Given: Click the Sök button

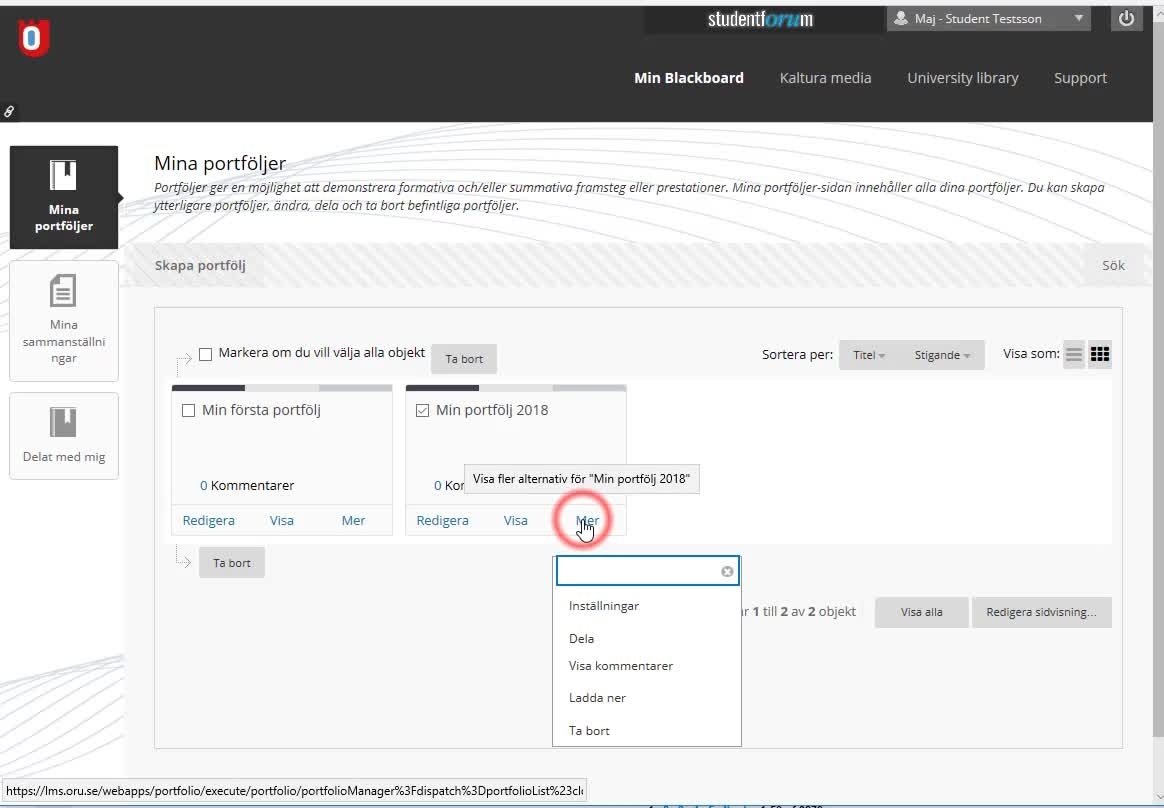Looking at the screenshot, I should click(x=1113, y=265).
